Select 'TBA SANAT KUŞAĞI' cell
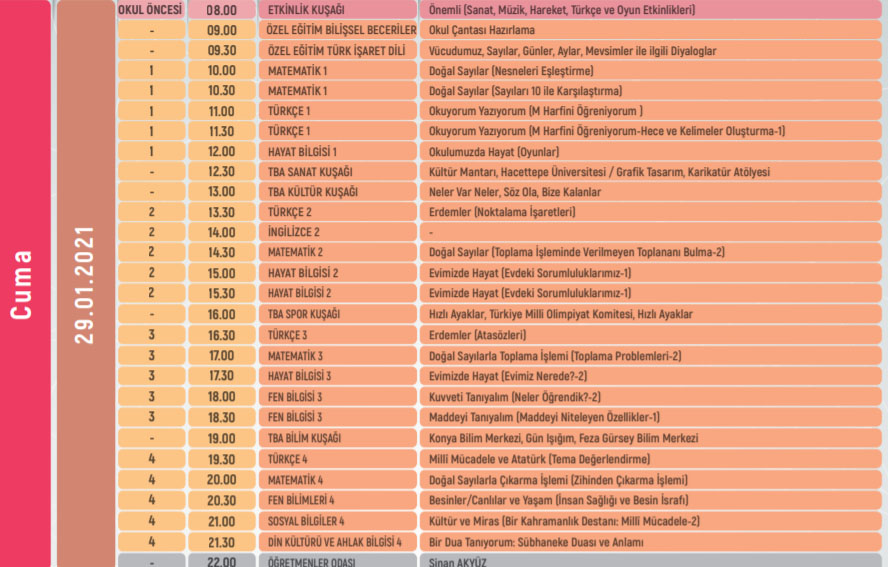 [338, 172]
